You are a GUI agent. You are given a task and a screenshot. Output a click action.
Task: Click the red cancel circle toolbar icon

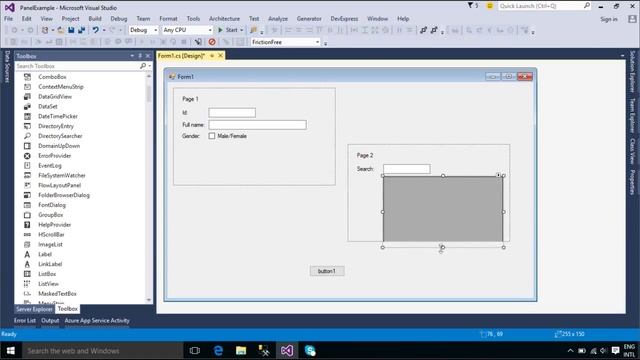click(x=212, y=42)
